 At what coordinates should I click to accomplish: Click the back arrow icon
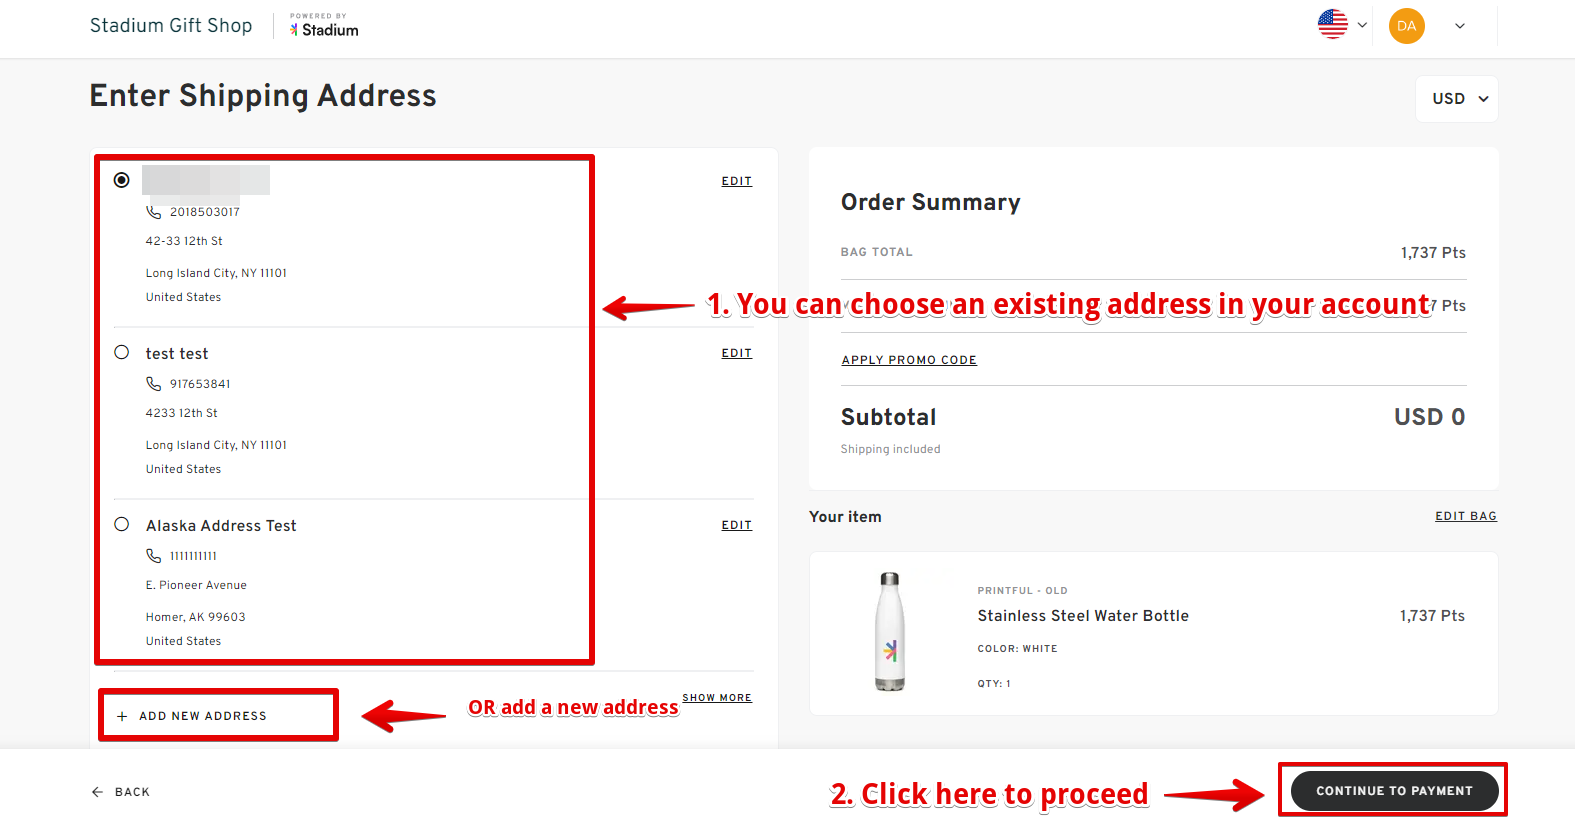click(97, 792)
